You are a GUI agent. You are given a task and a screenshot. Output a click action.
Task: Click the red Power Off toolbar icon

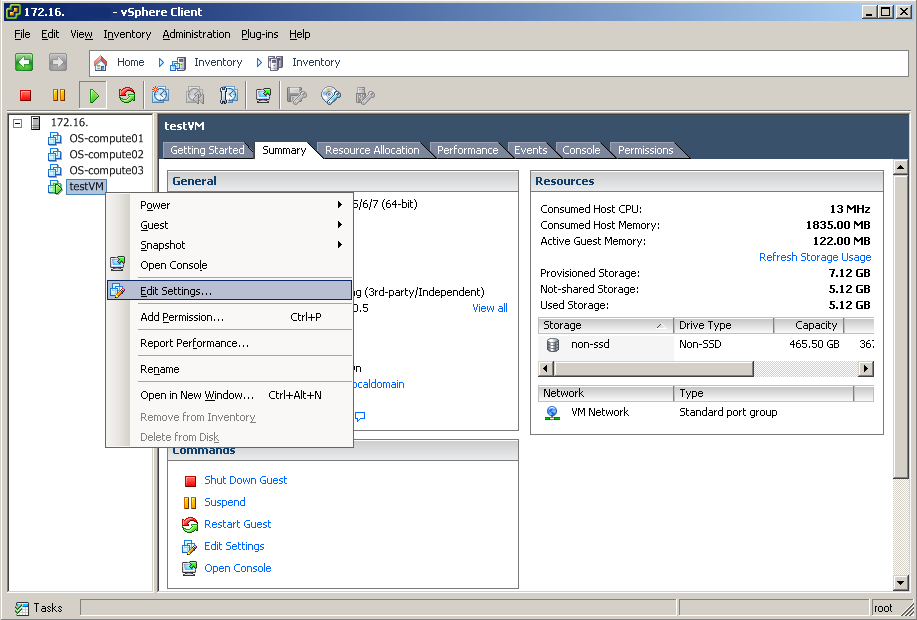[25, 95]
